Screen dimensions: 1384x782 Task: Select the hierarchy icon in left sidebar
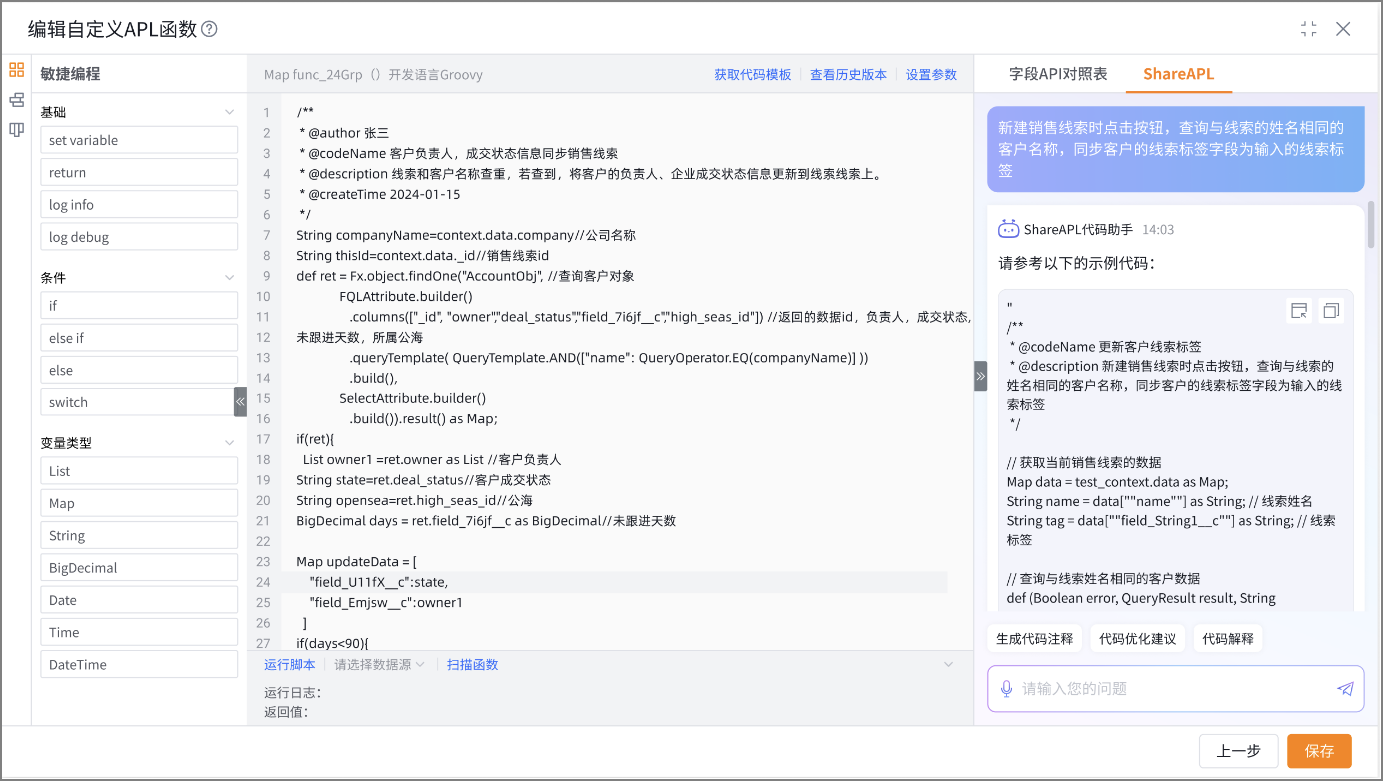coord(16,100)
